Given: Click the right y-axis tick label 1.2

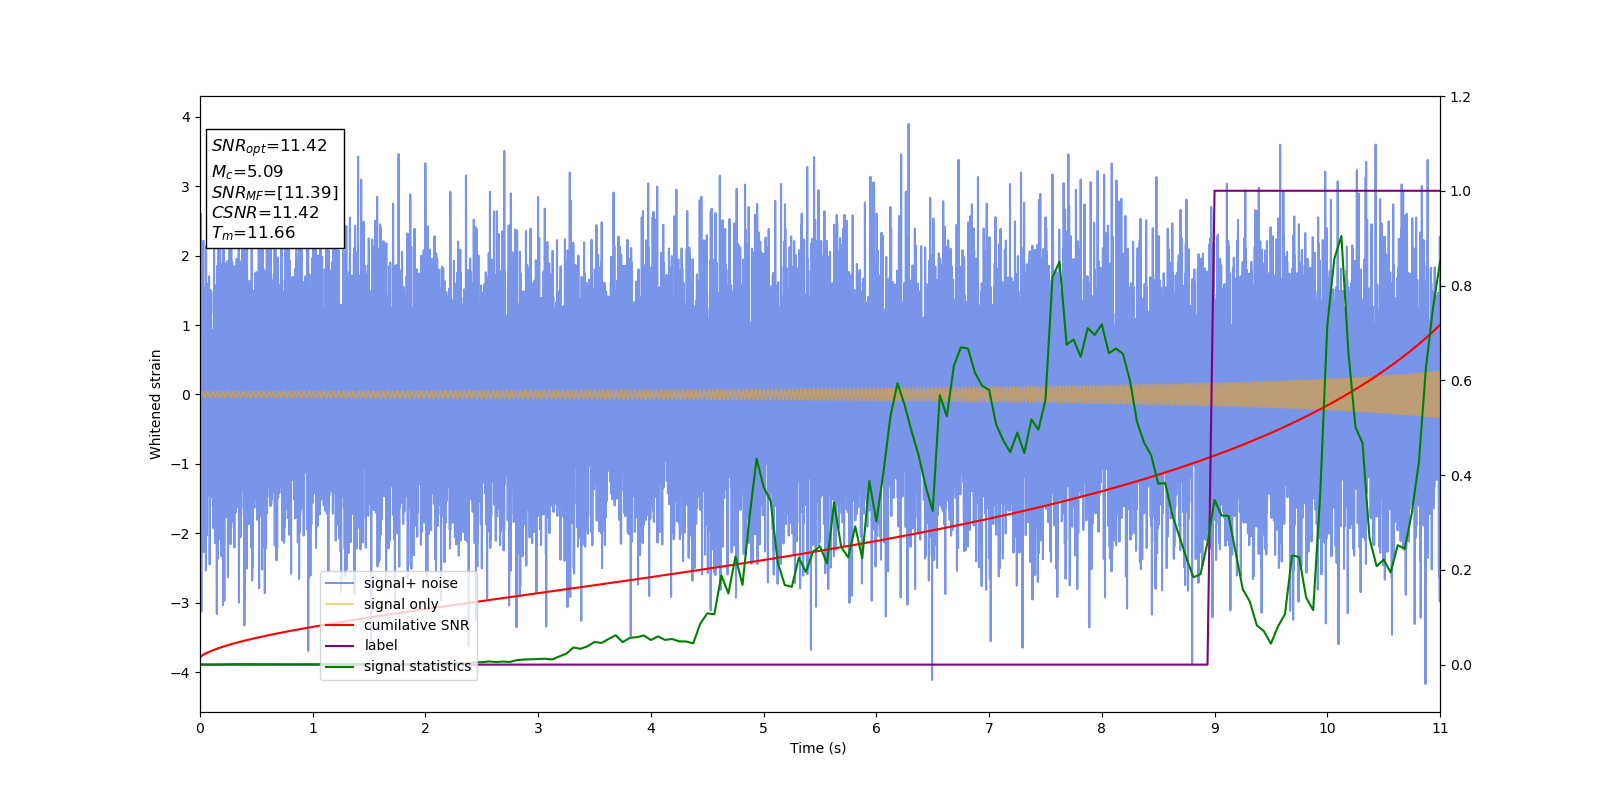Looking at the screenshot, I should (x=1461, y=97).
